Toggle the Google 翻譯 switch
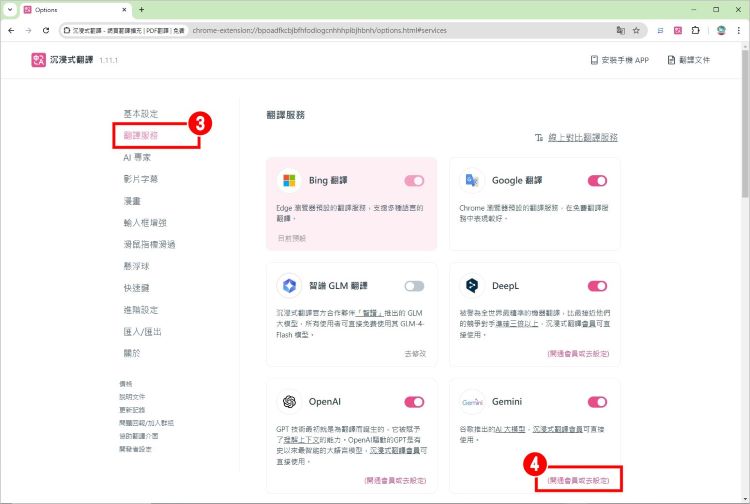This screenshot has width=750, height=504. (597, 181)
